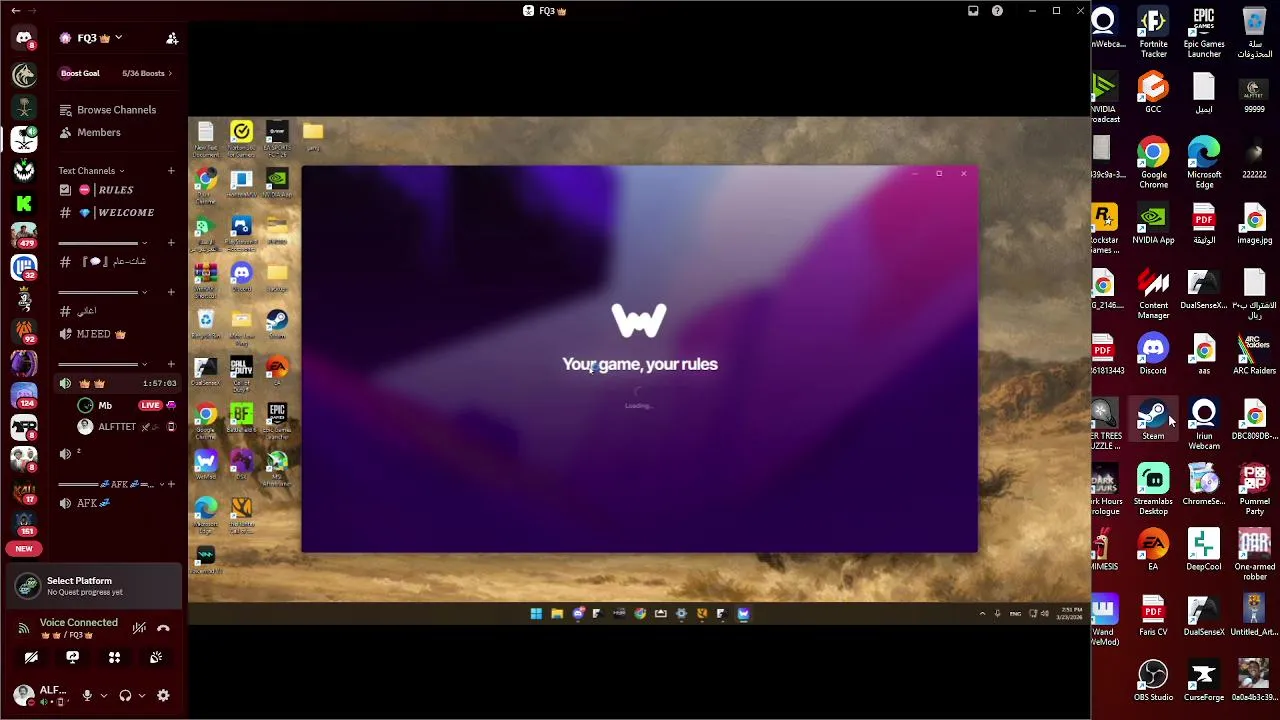Open Faris CV PDF file
Image resolution: width=1280 pixels, height=720 pixels.
[x=1153, y=616]
